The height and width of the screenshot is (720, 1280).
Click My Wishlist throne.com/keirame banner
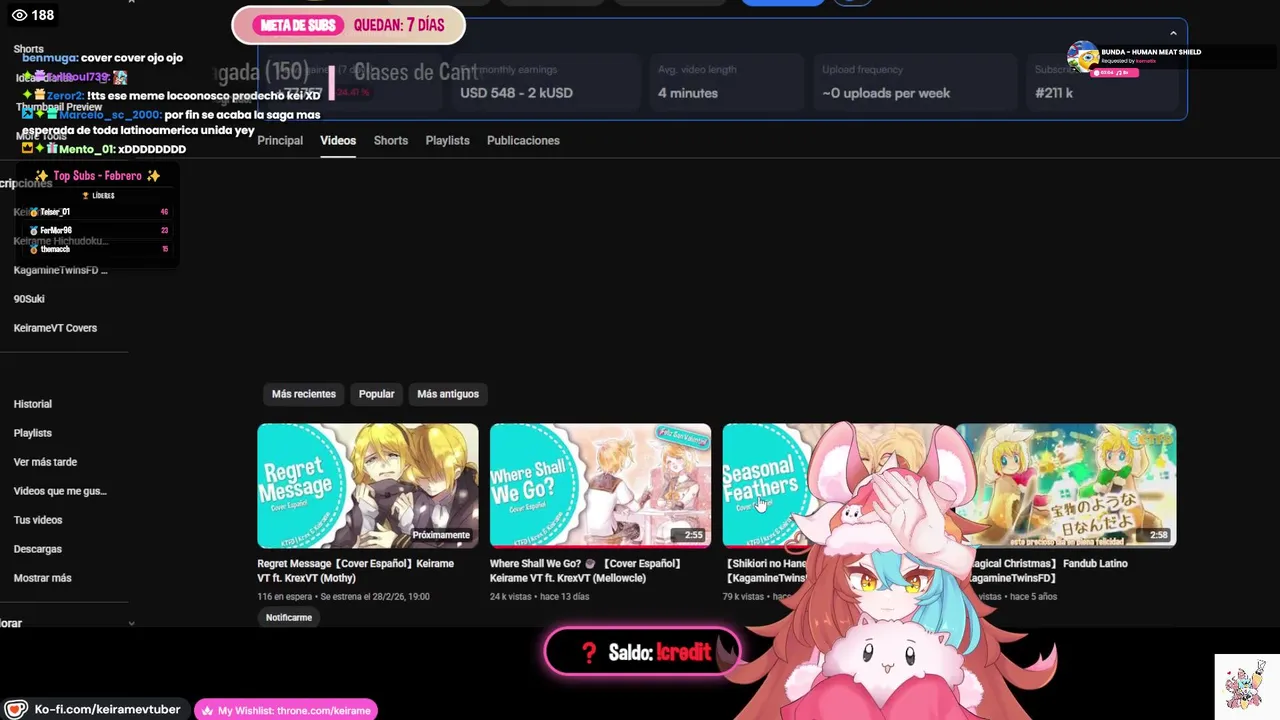(286, 710)
